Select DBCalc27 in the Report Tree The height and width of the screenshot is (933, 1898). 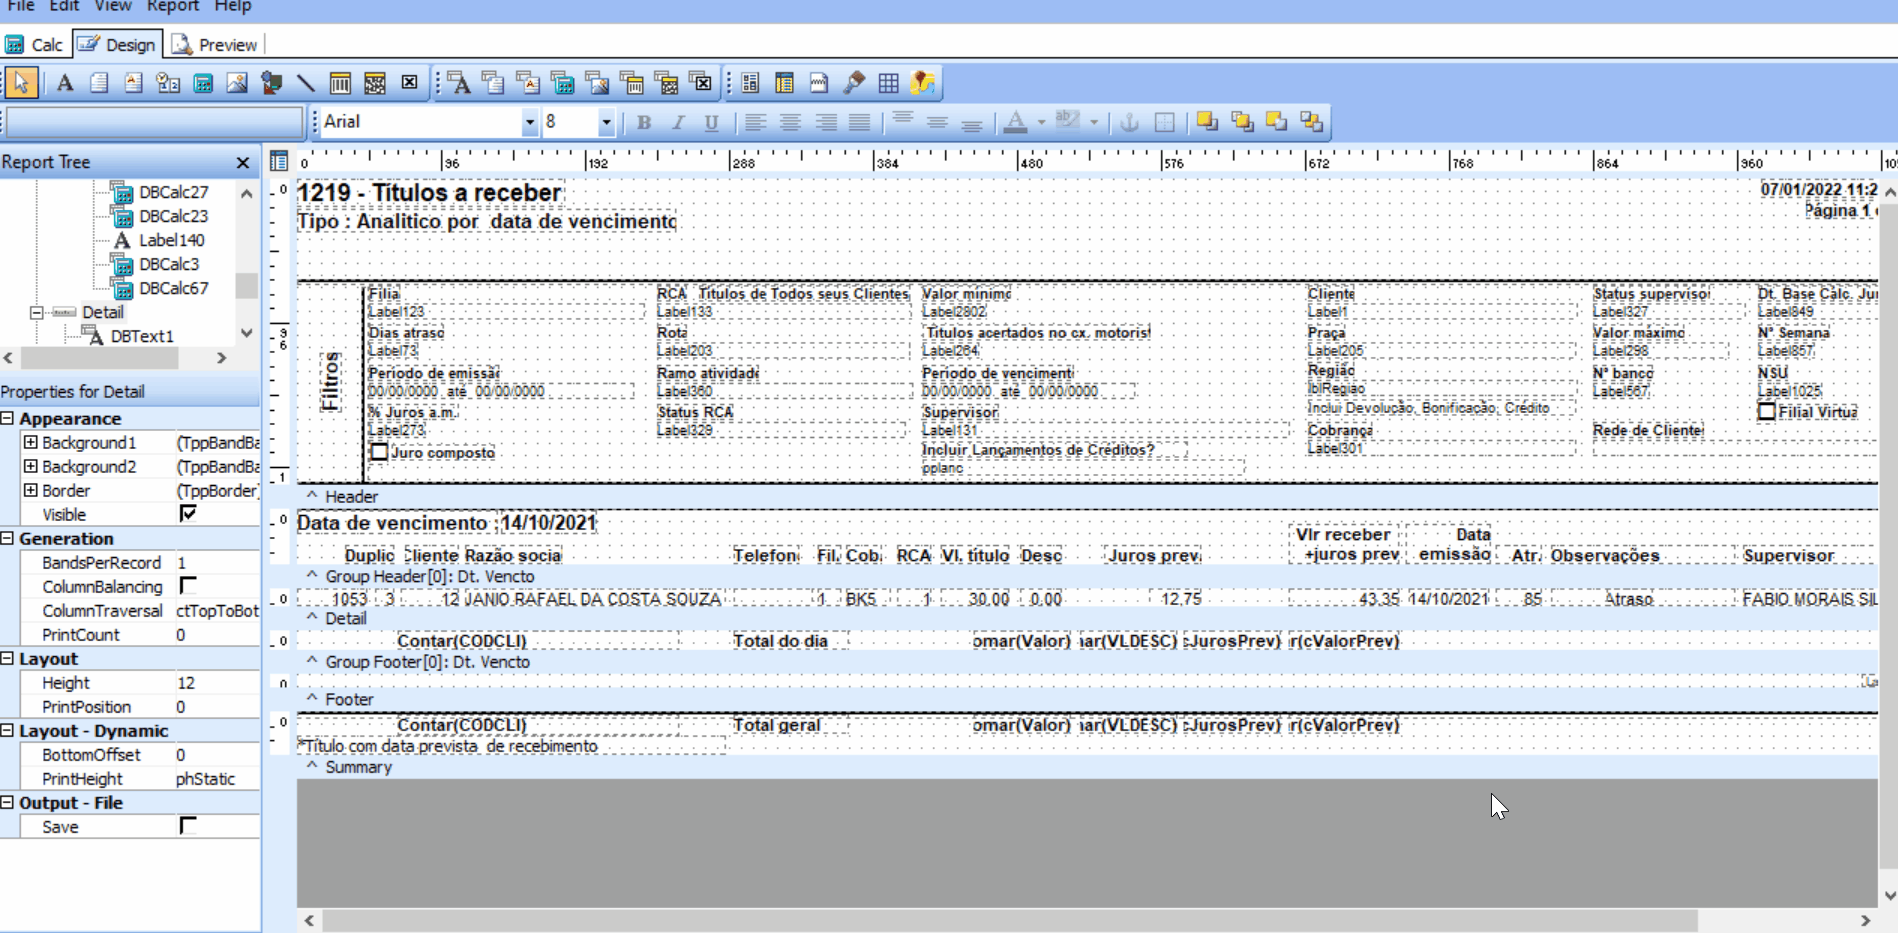click(173, 192)
